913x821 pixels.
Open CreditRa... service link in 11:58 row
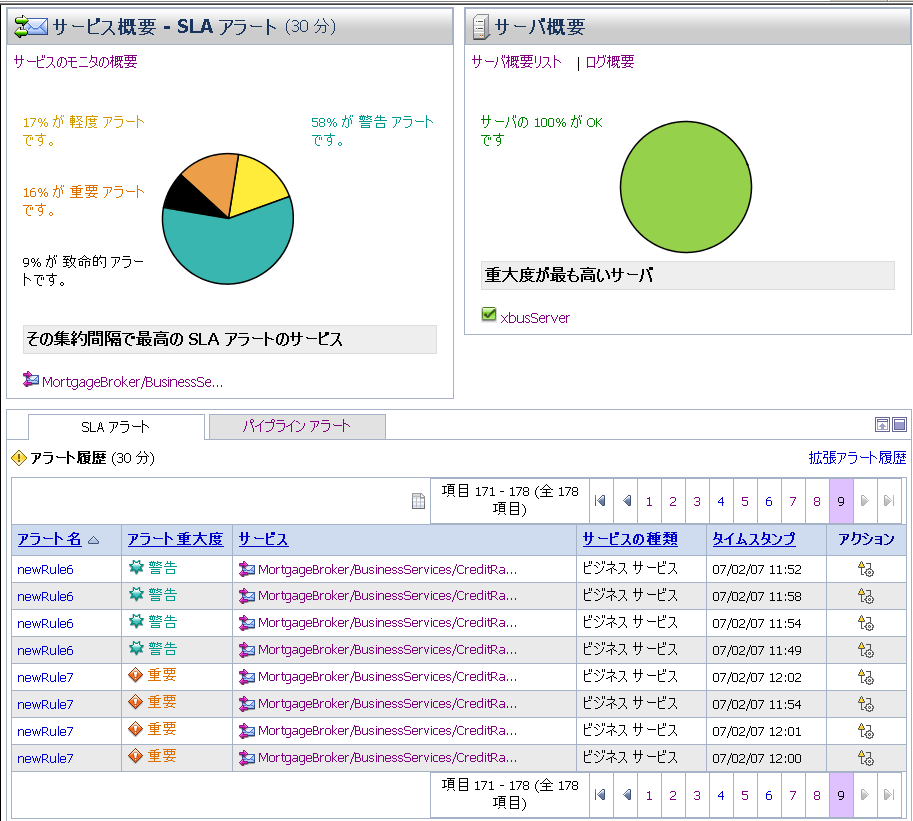pyautogui.click(x=387, y=596)
